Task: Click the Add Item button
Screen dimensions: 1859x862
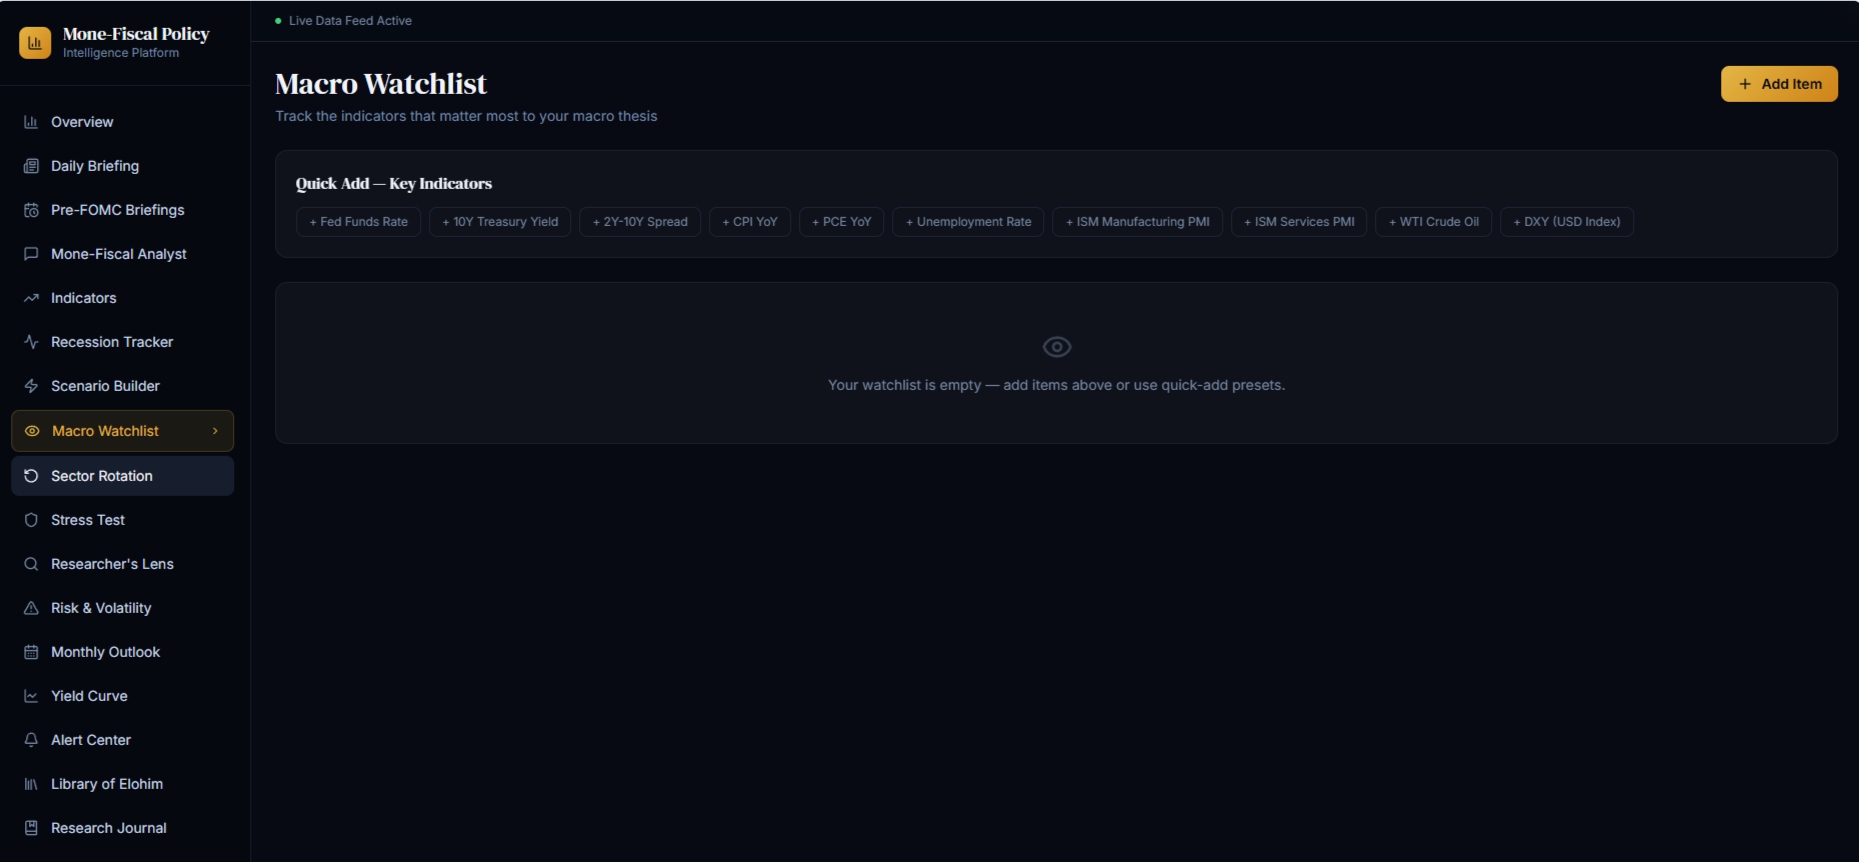Action: point(1779,84)
